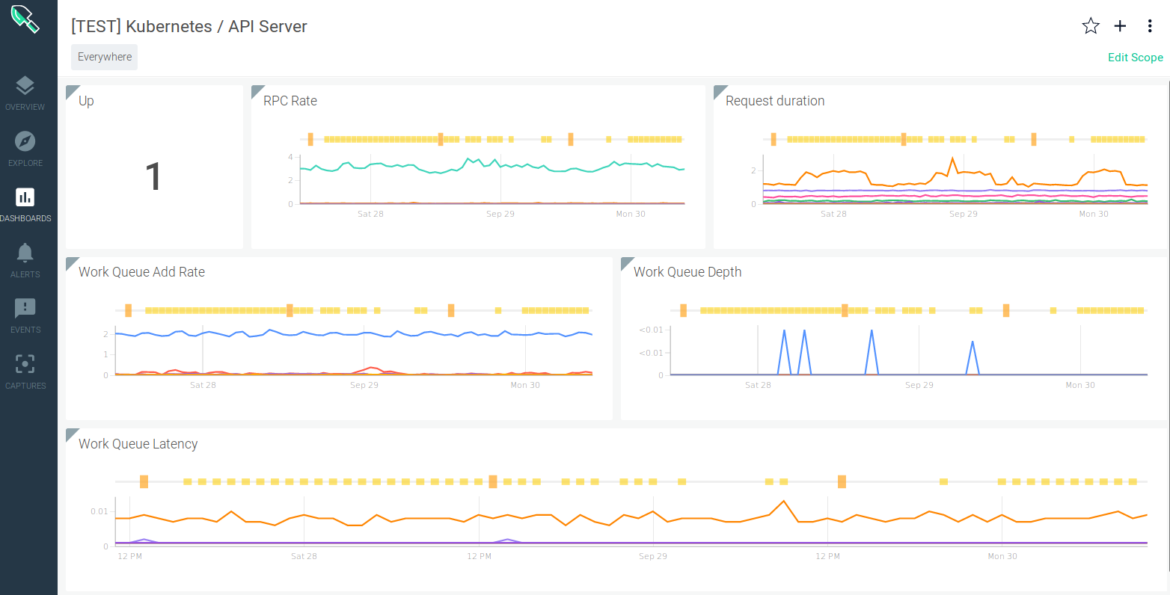This screenshot has width=1170, height=595.
Task: Click the dashboard title "[TEST] Kubernetes / API Server"
Action: pyautogui.click(x=190, y=26)
